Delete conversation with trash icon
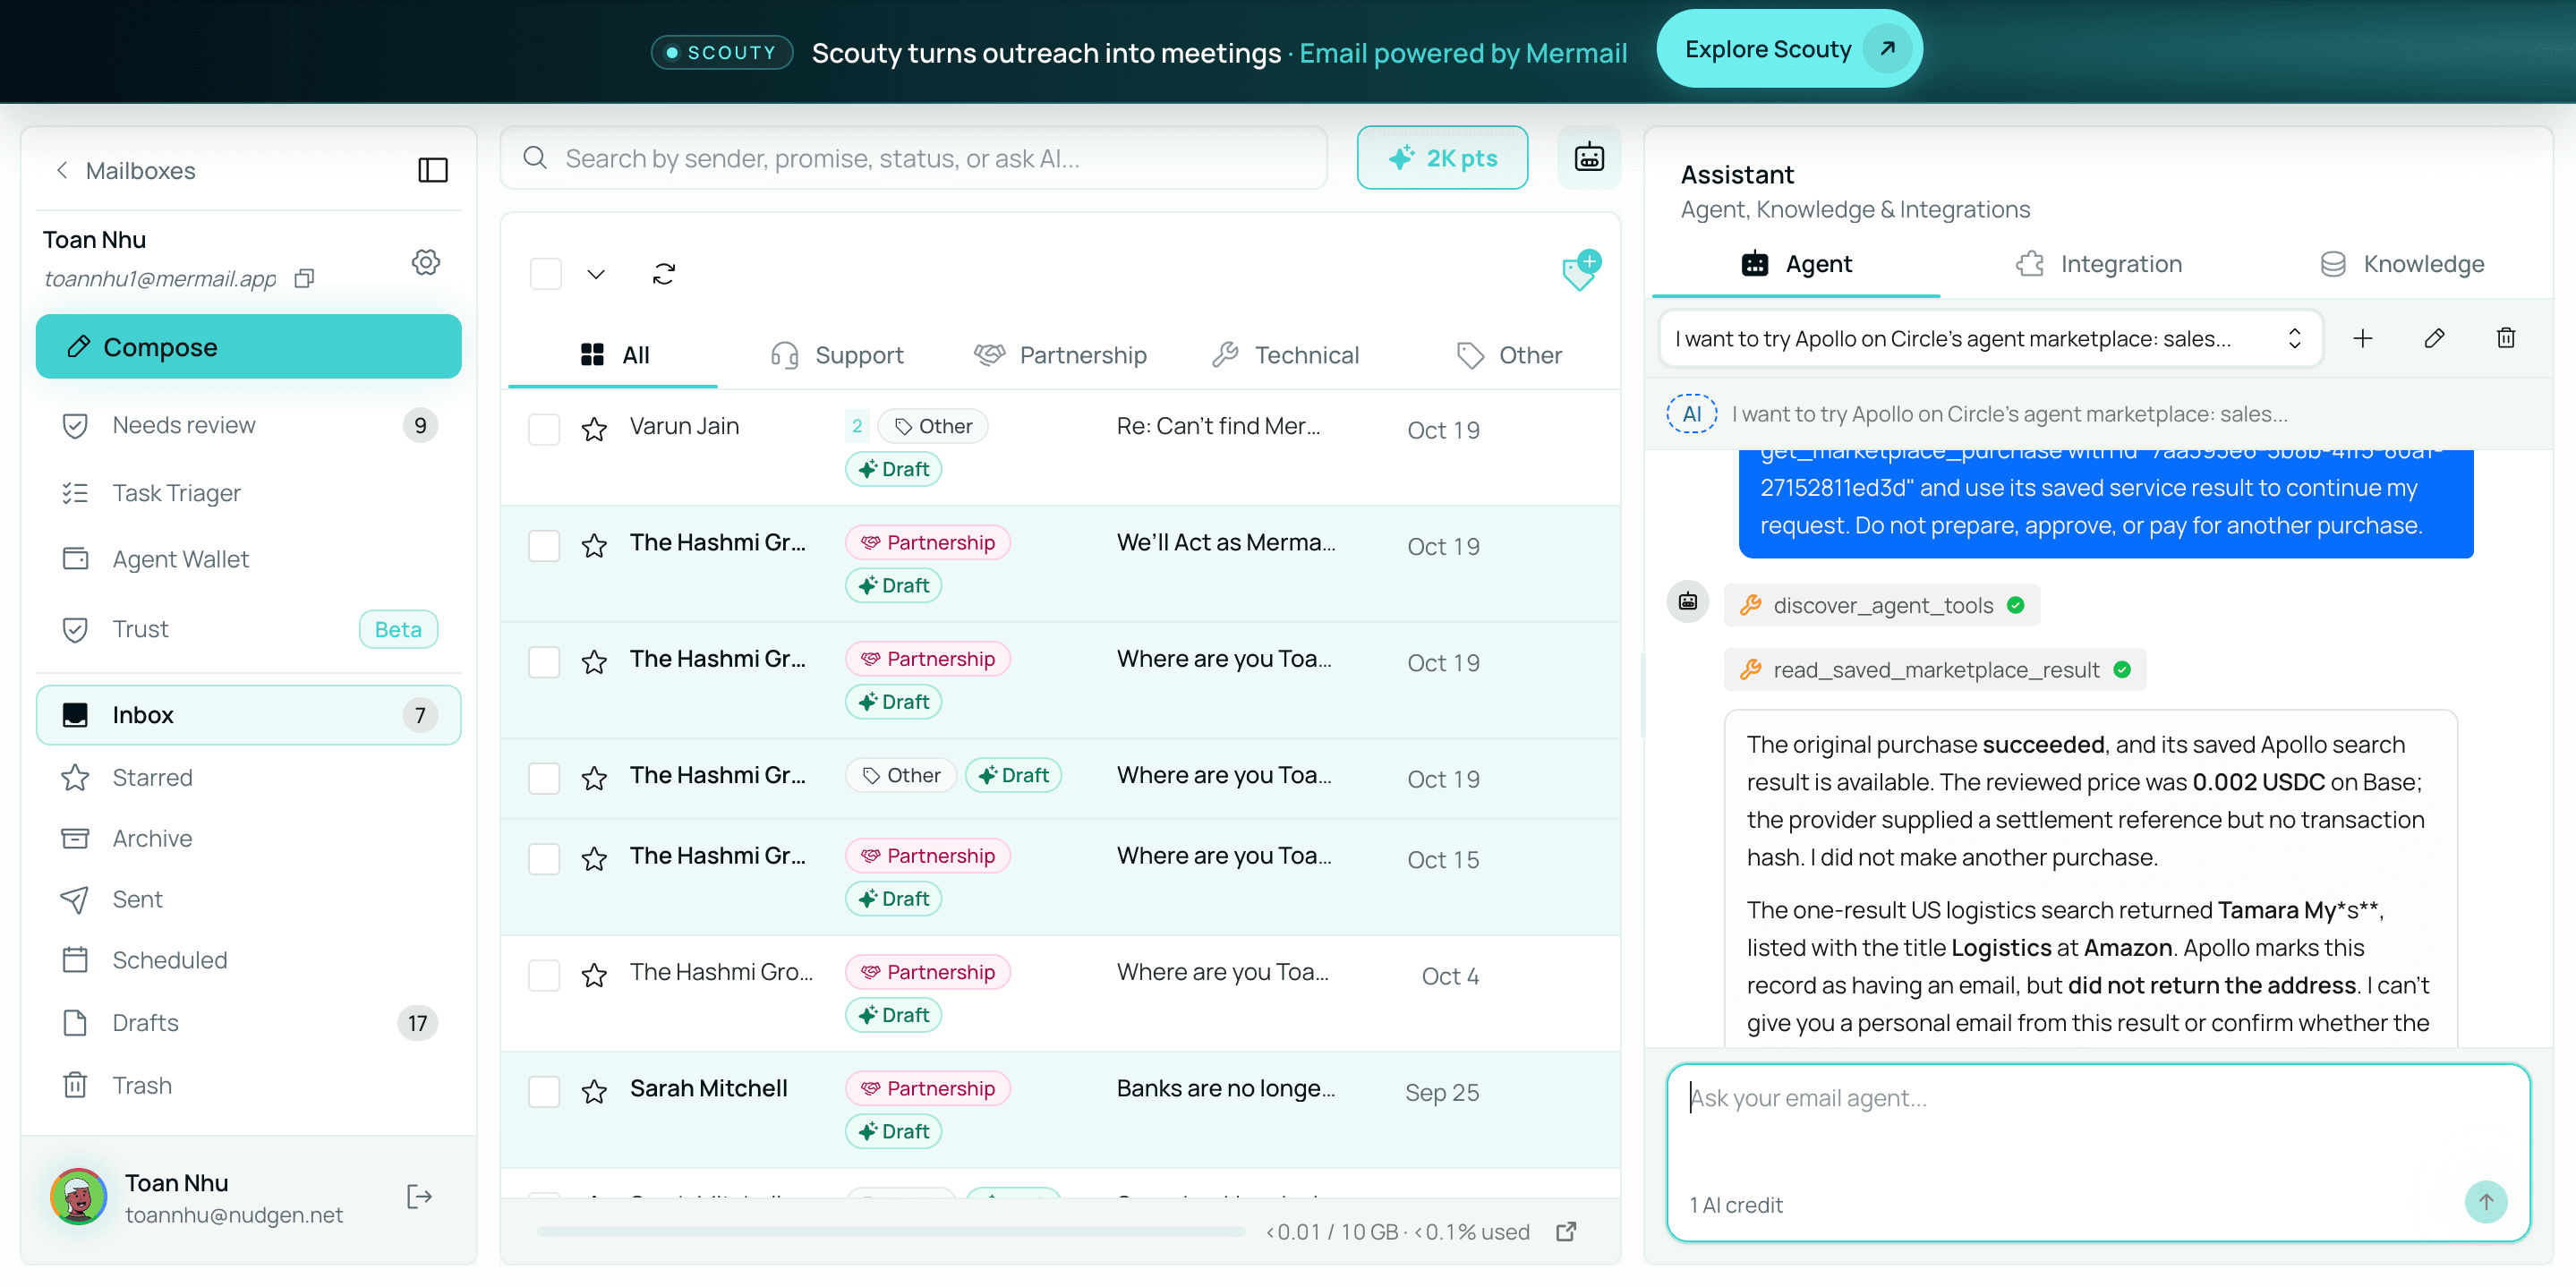This screenshot has width=2576, height=1287. coord(2505,339)
